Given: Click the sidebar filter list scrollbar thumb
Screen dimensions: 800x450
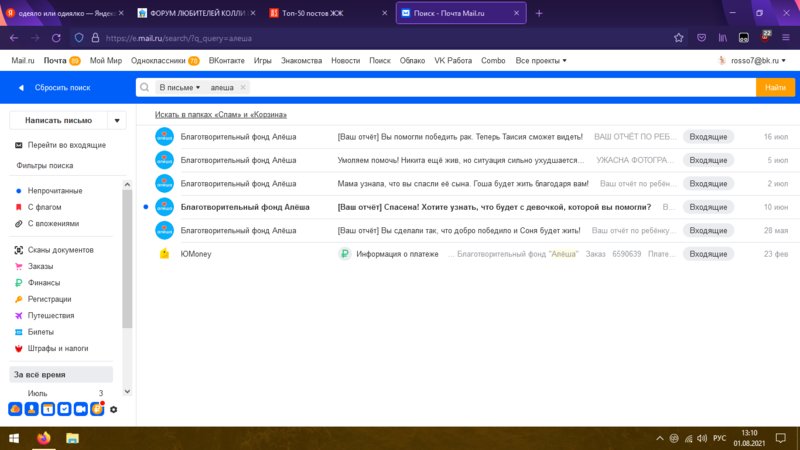Looking at the screenshot, I should coord(128,259).
